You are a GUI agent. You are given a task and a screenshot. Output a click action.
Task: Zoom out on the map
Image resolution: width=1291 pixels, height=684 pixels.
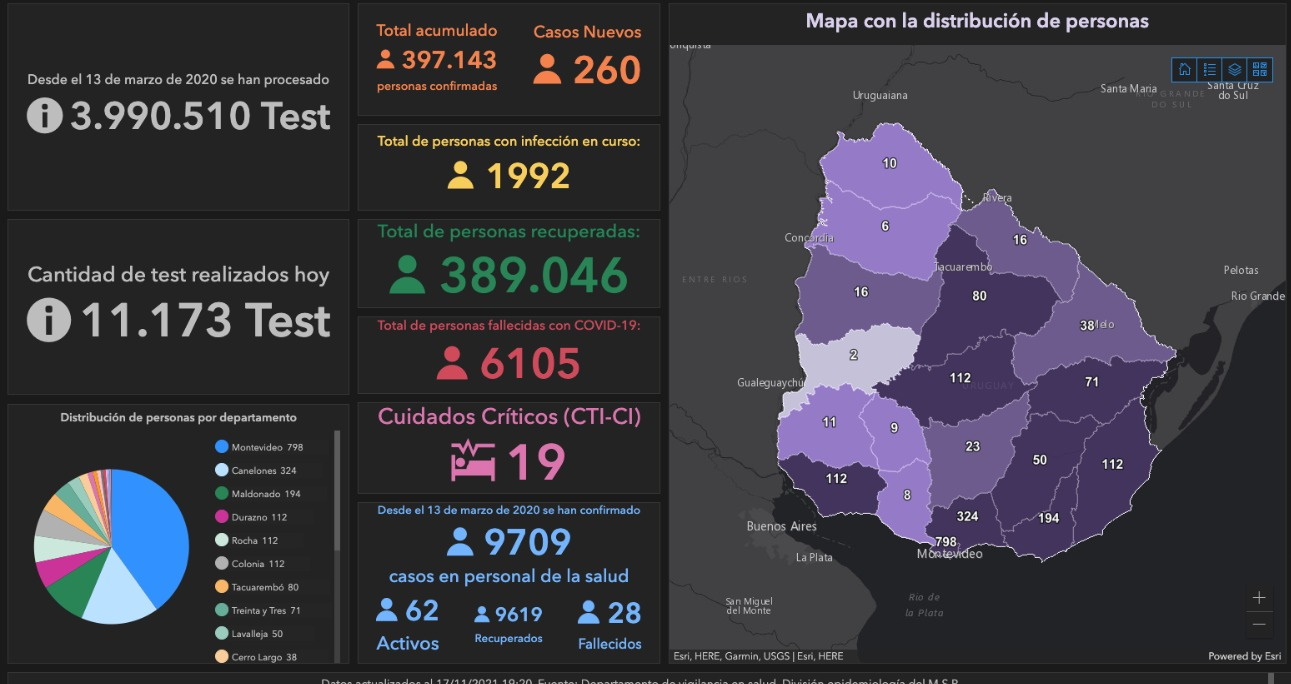[x=1259, y=624]
